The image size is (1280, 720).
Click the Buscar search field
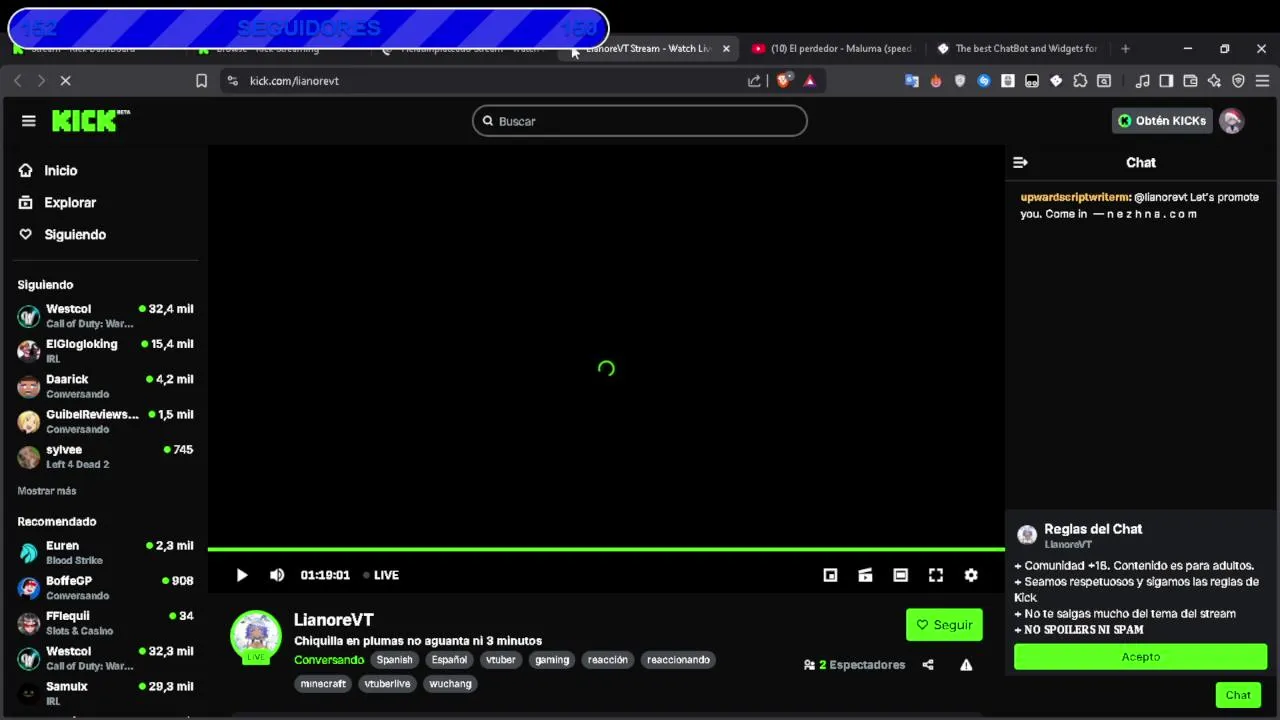pyautogui.click(x=640, y=121)
